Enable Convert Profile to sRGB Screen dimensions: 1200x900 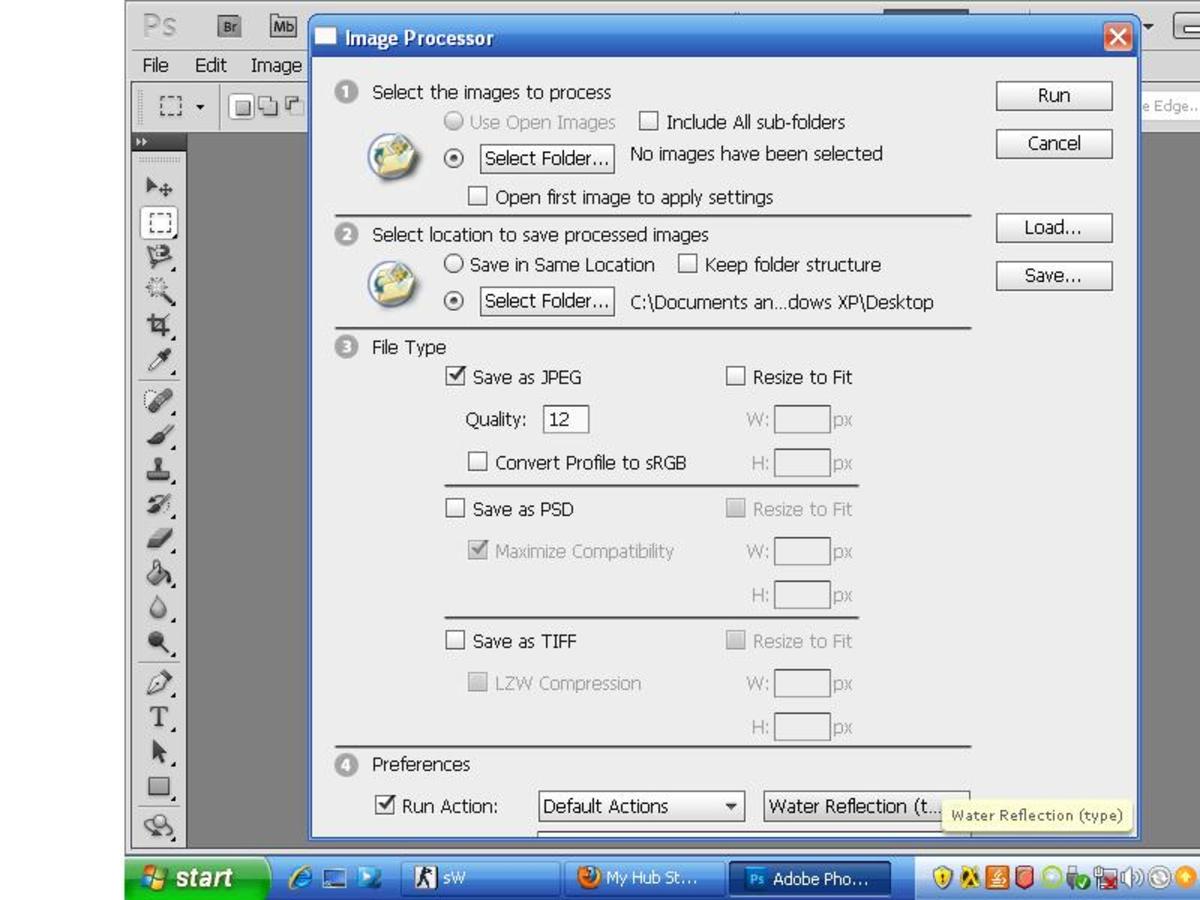coord(478,462)
